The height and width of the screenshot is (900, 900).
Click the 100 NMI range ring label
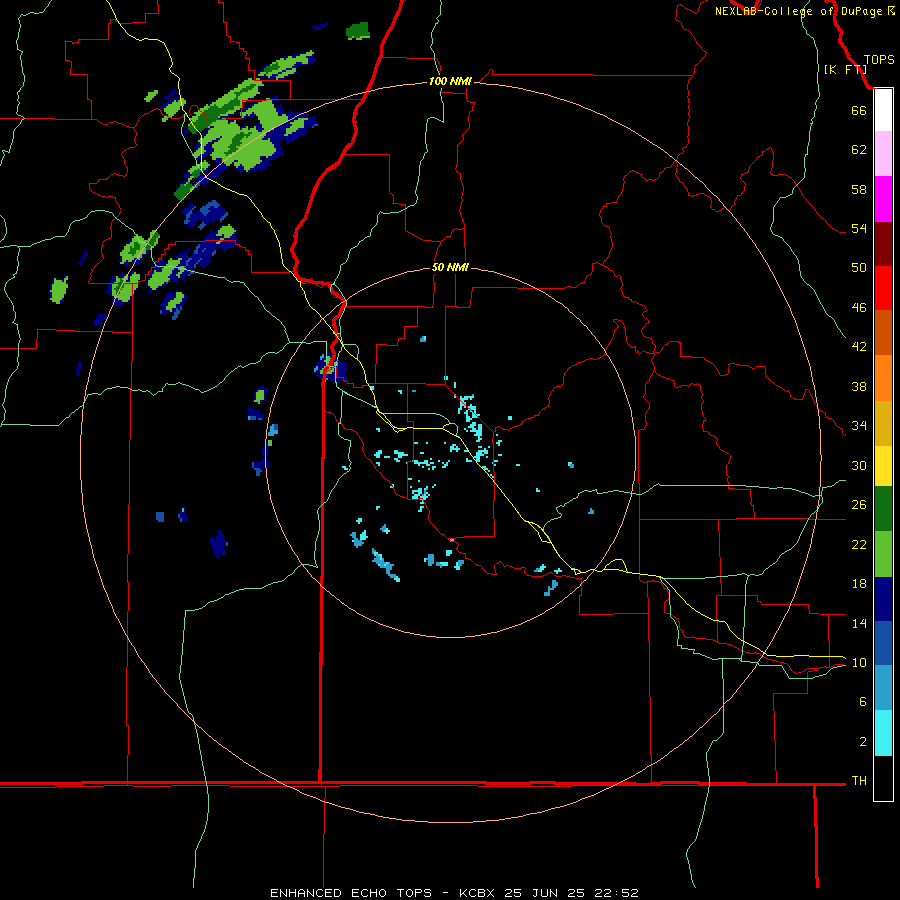click(x=450, y=81)
